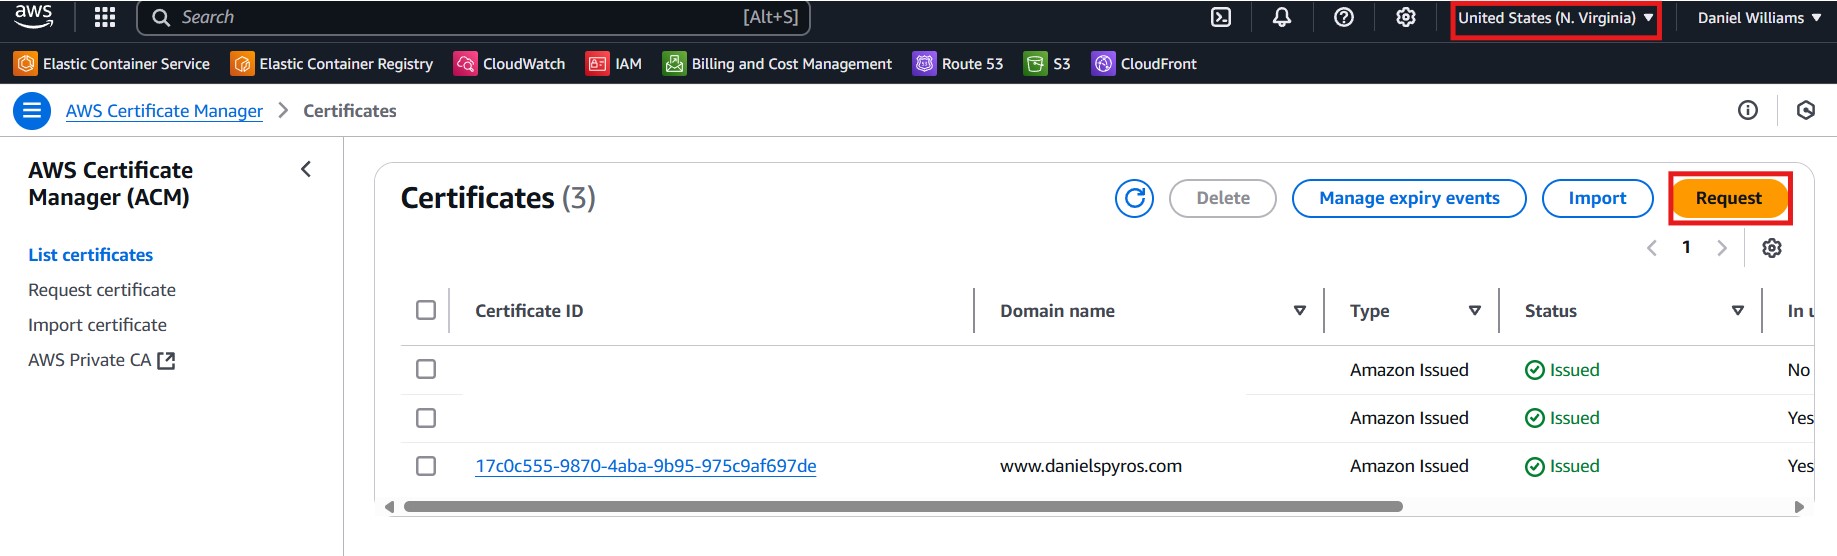Click the scrollbar left arrow
The width and height of the screenshot is (1837, 556).
pyautogui.click(x=389, y=507)
